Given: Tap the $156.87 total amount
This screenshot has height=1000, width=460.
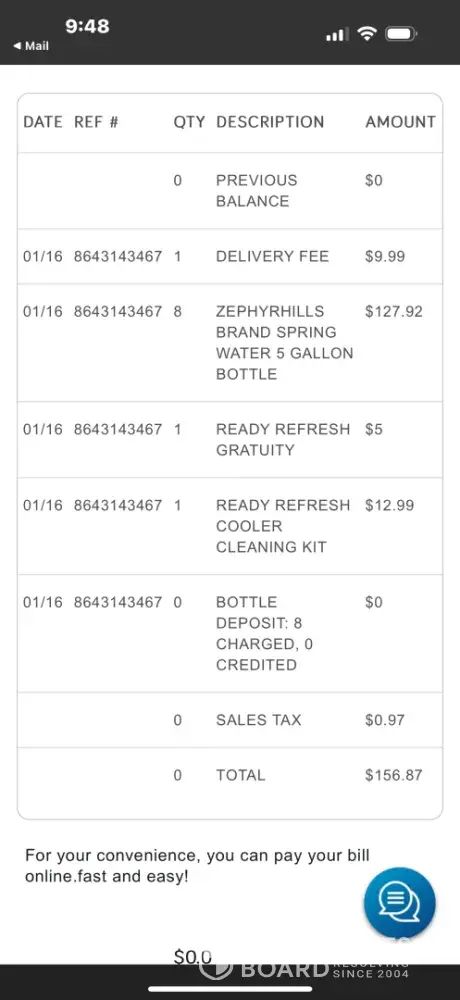Looking at the screenshot, I should [394, 775].
